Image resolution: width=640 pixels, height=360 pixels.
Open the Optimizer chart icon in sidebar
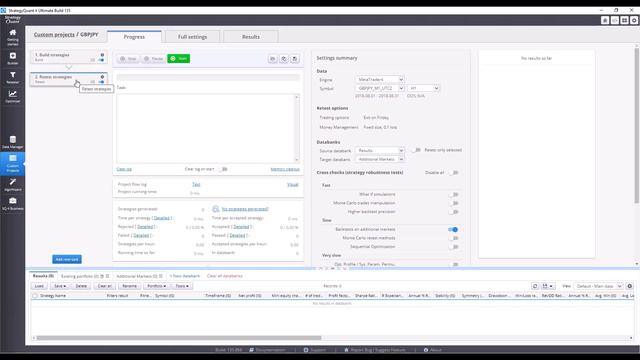13,96
